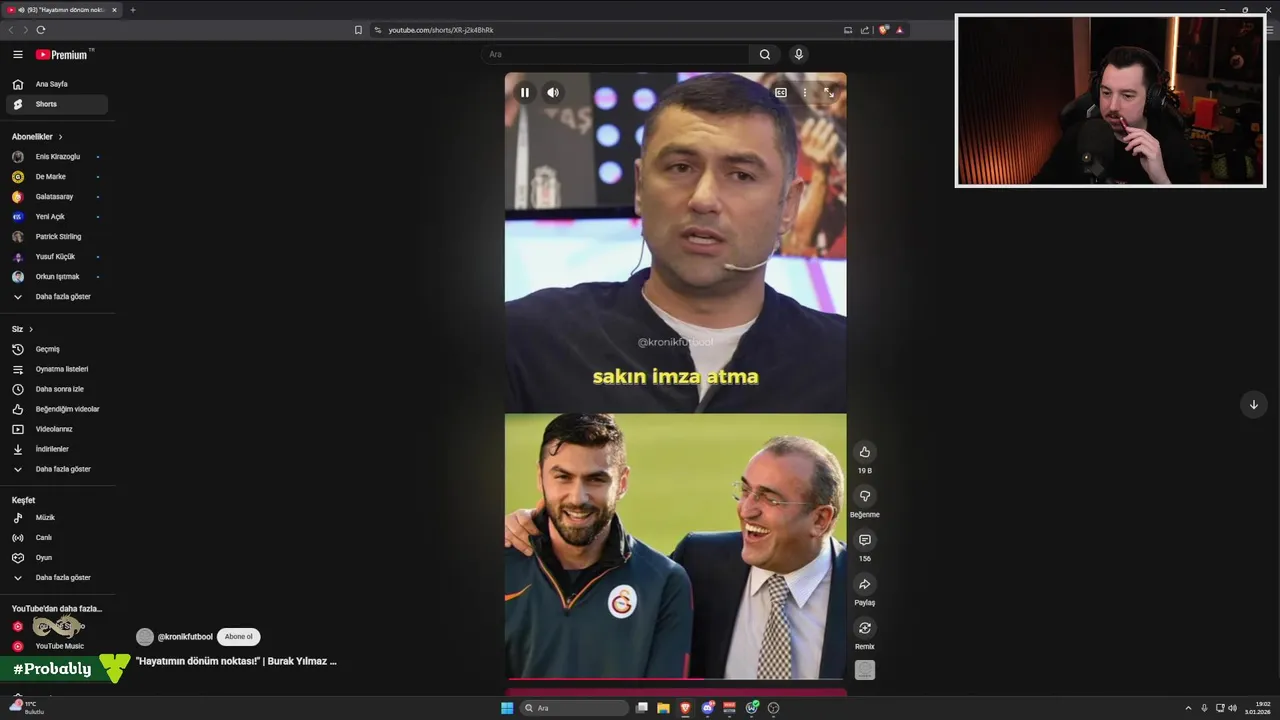
Task: Open the Siz section chevron
Action: coord(31,329)
